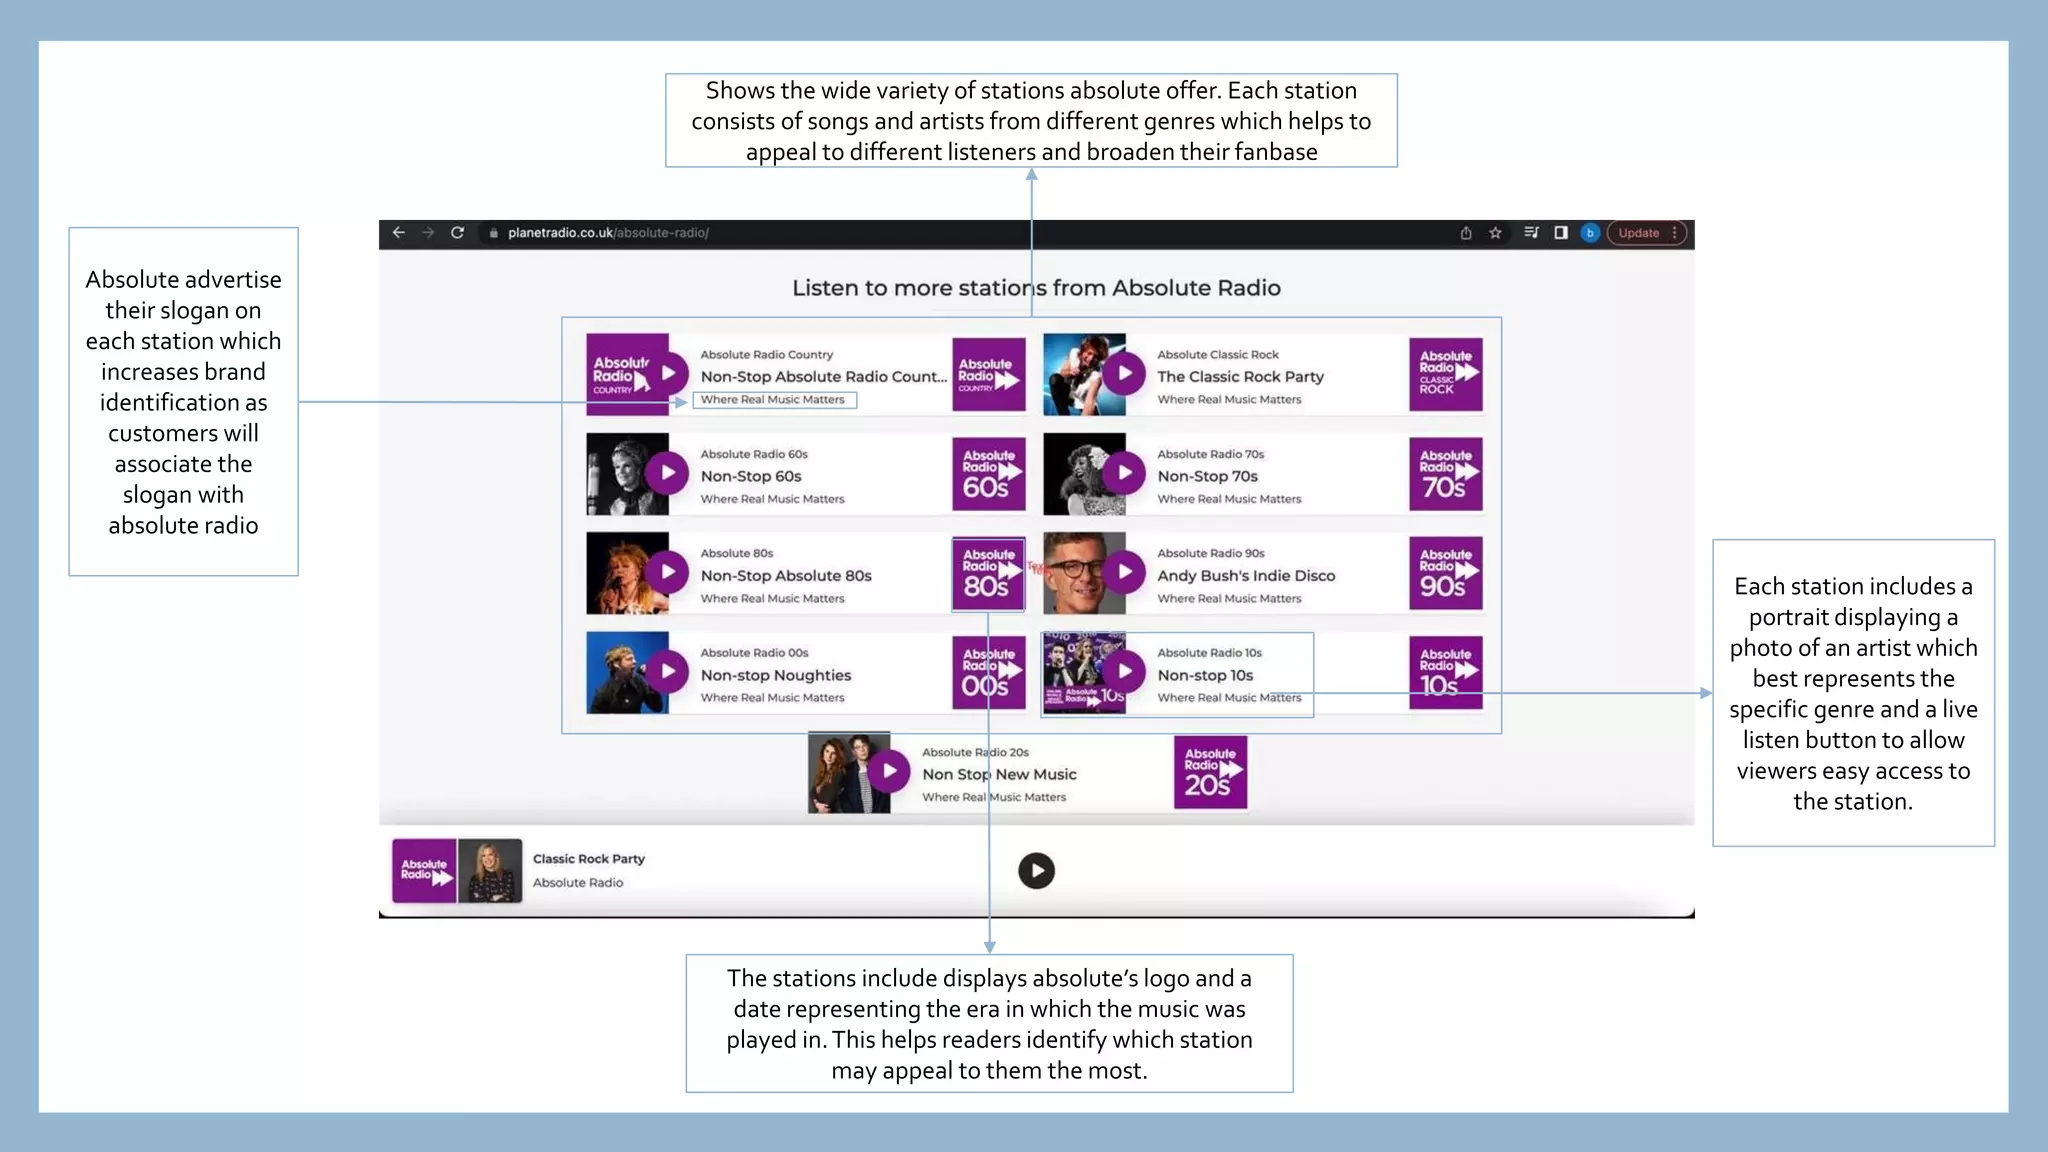Bookmark page with star icon
This screenshot has height=1152, width=2048.
[x=1495, y=233]
